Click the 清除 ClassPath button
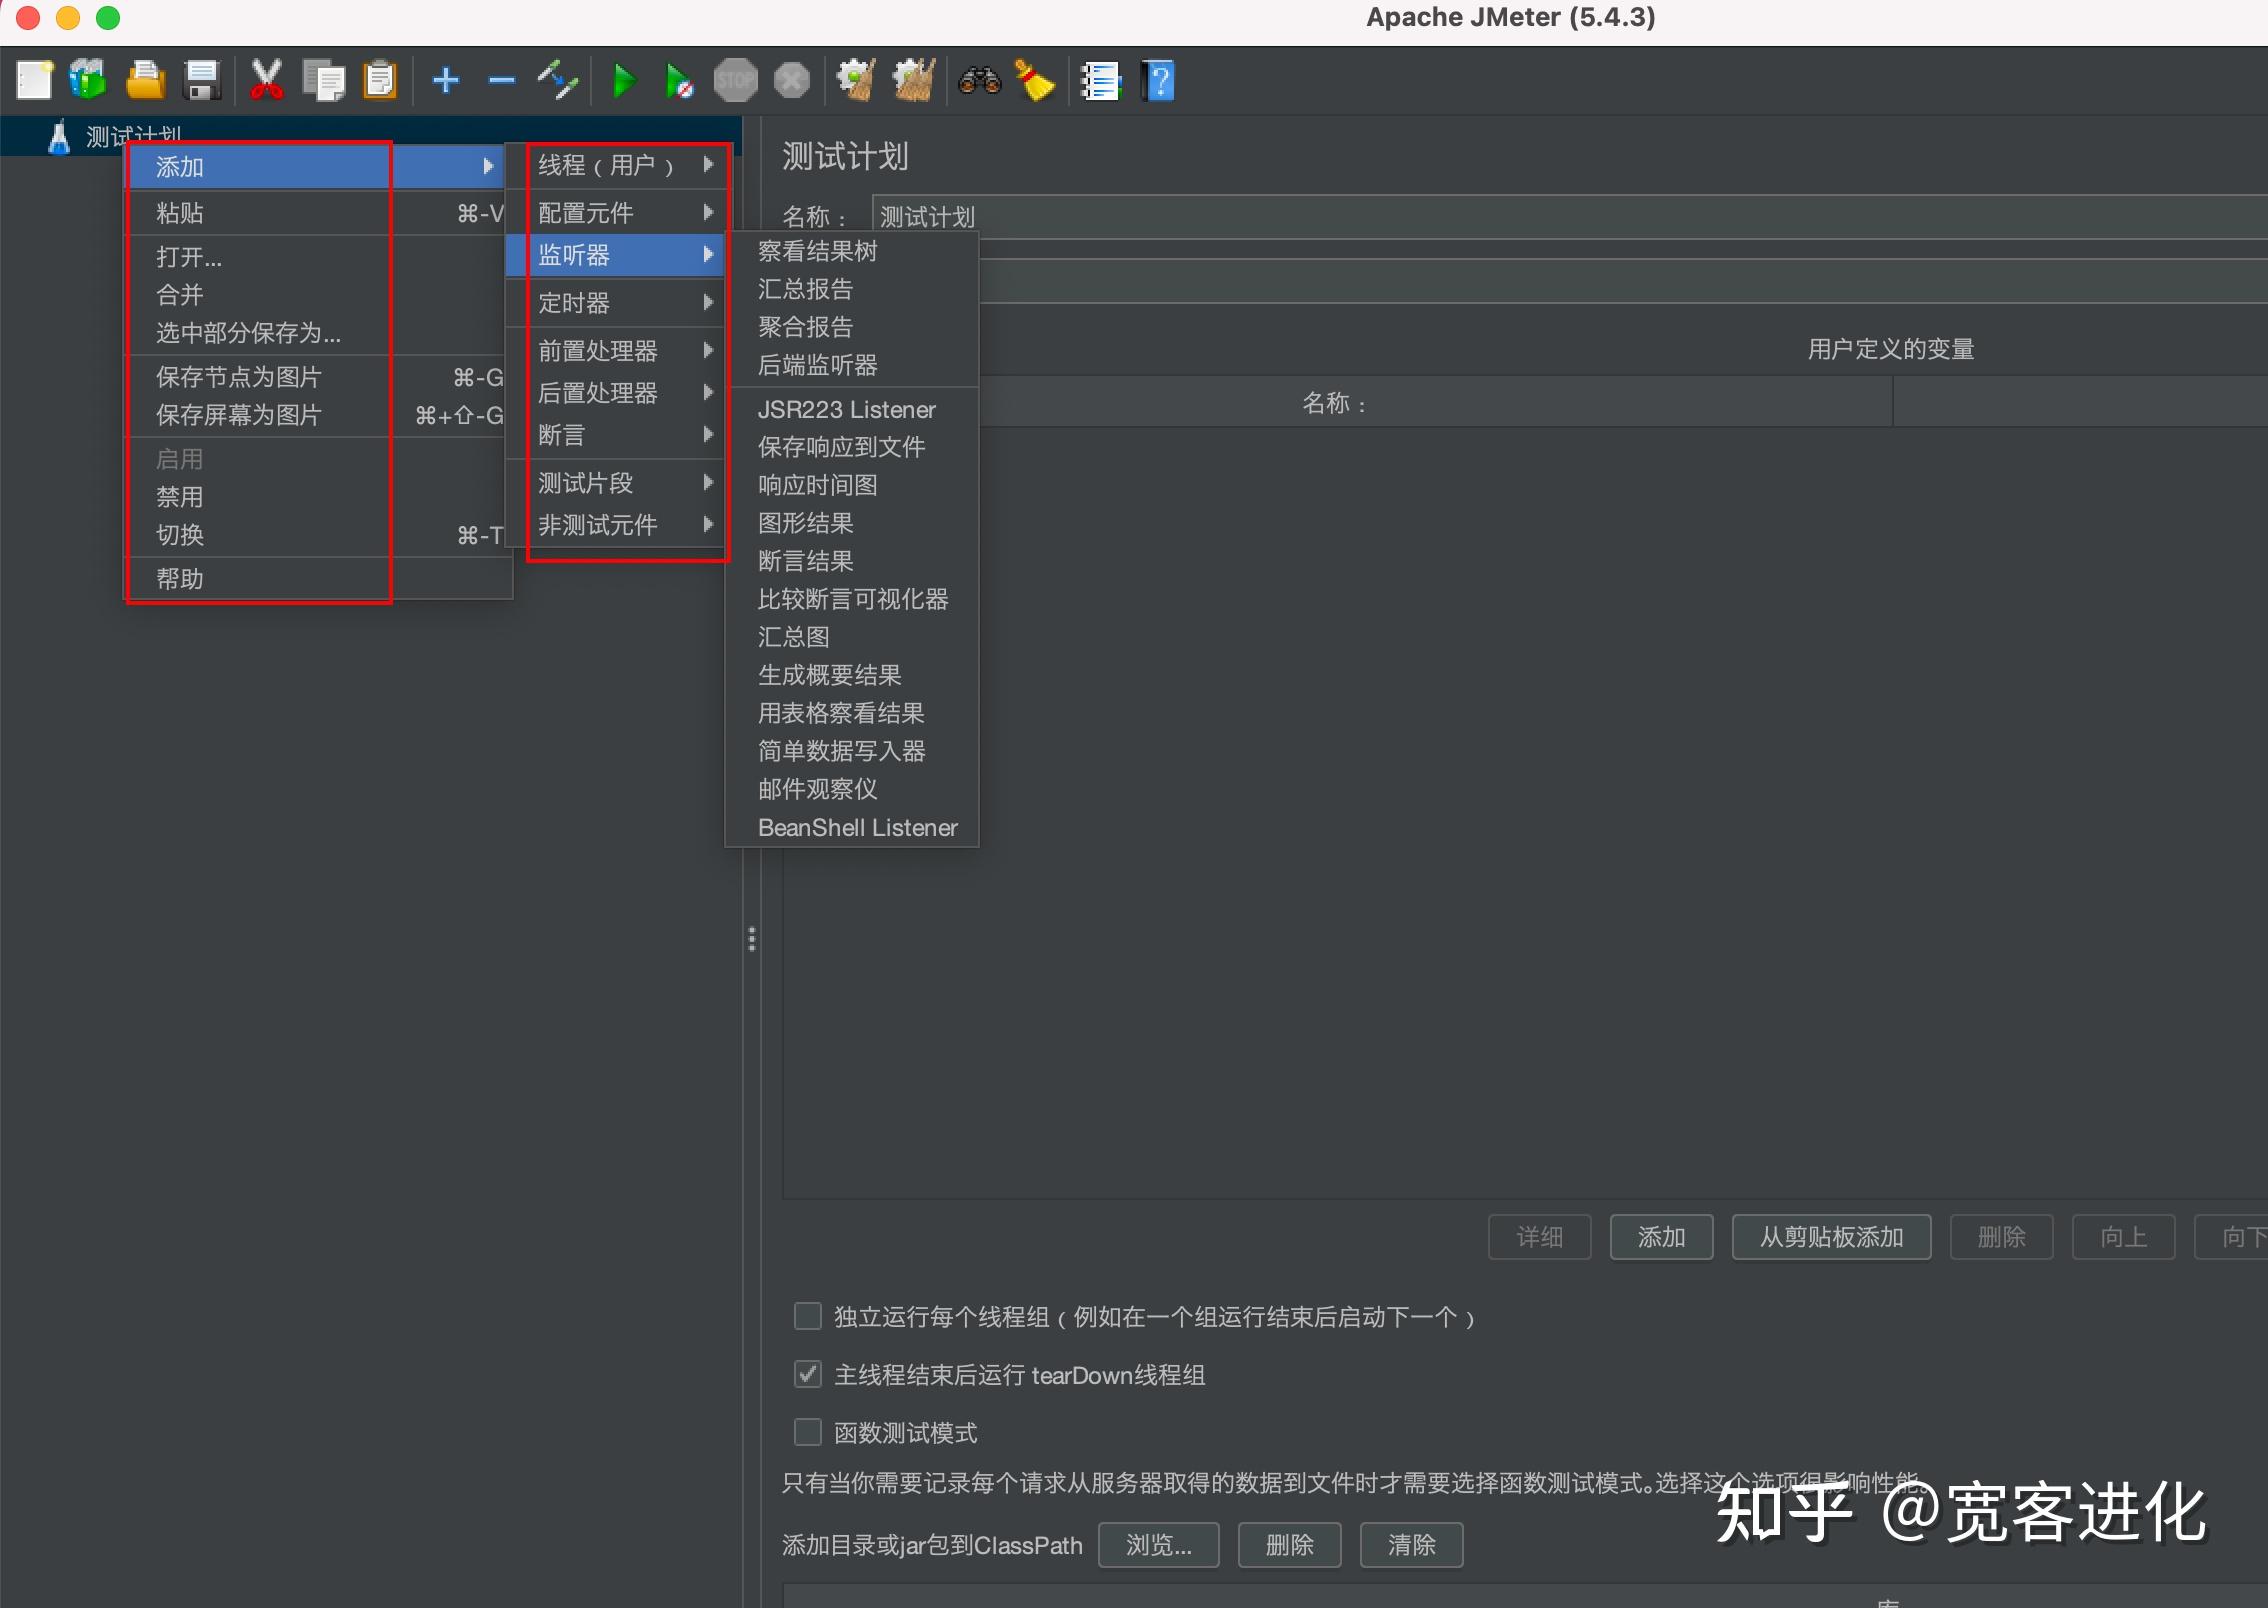Image resolution: width=2268 pixels, height=1608 pixels. (1411, 1545)
